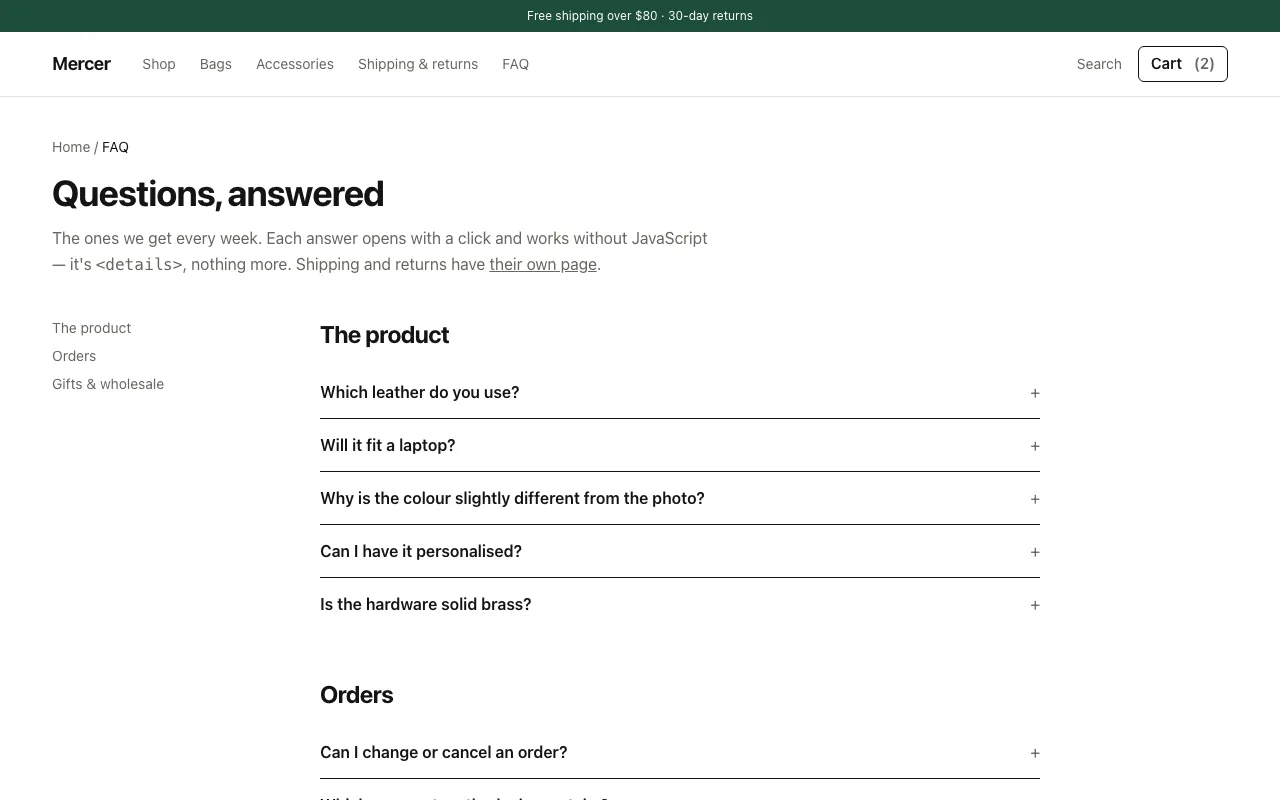Expand Can I have it personalised

[x=680, y=551]
